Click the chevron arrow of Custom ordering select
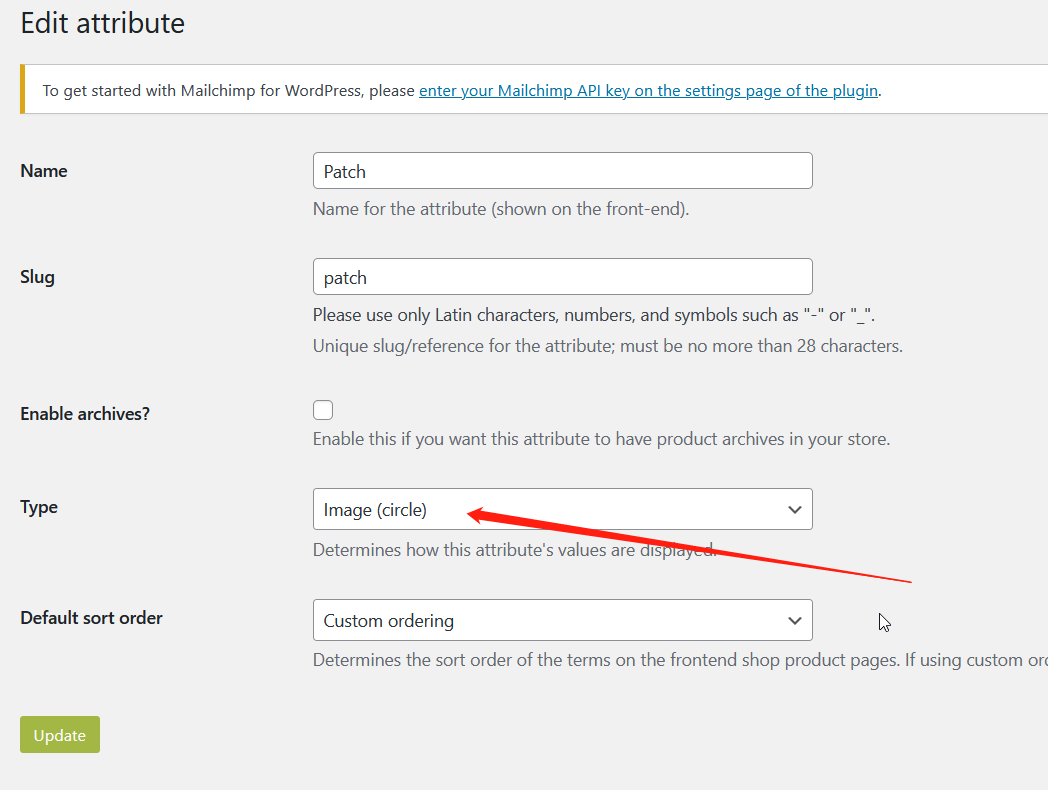Image resolution: width=1048 pixels, height=790 pixels. (x=794, y=621)
